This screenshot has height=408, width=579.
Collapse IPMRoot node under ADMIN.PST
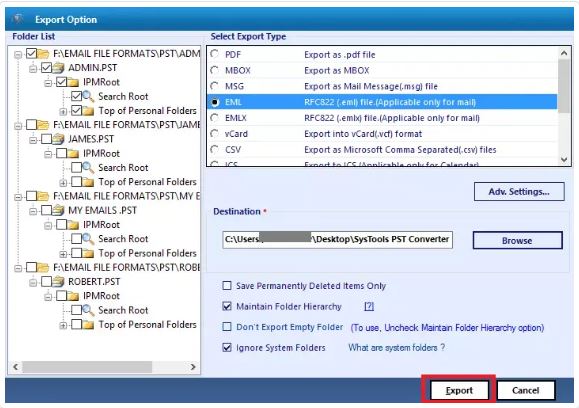point(48,83)
